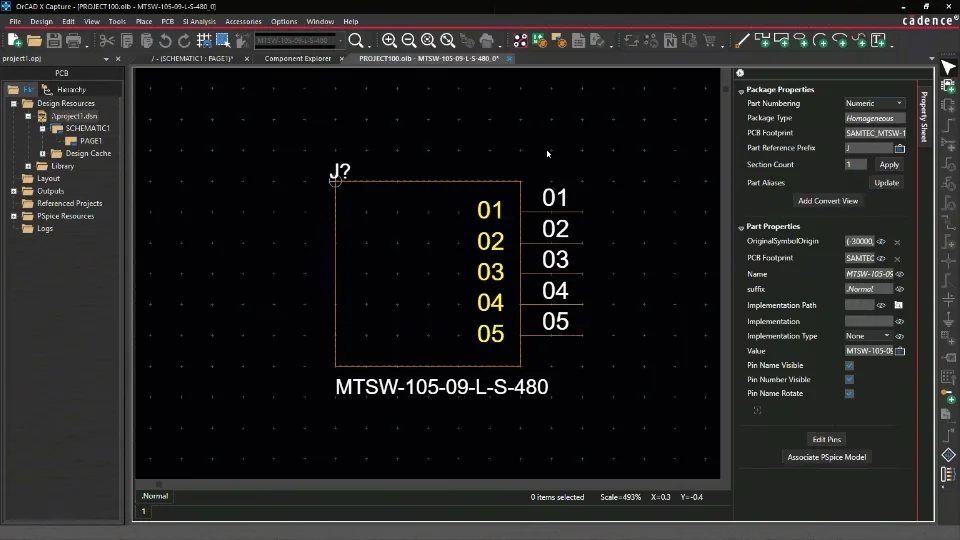Image resolution: width=960 pixels, height=540 pixels.
Task: Click the Save disk toolbar icon
Action: click(54, 41)
